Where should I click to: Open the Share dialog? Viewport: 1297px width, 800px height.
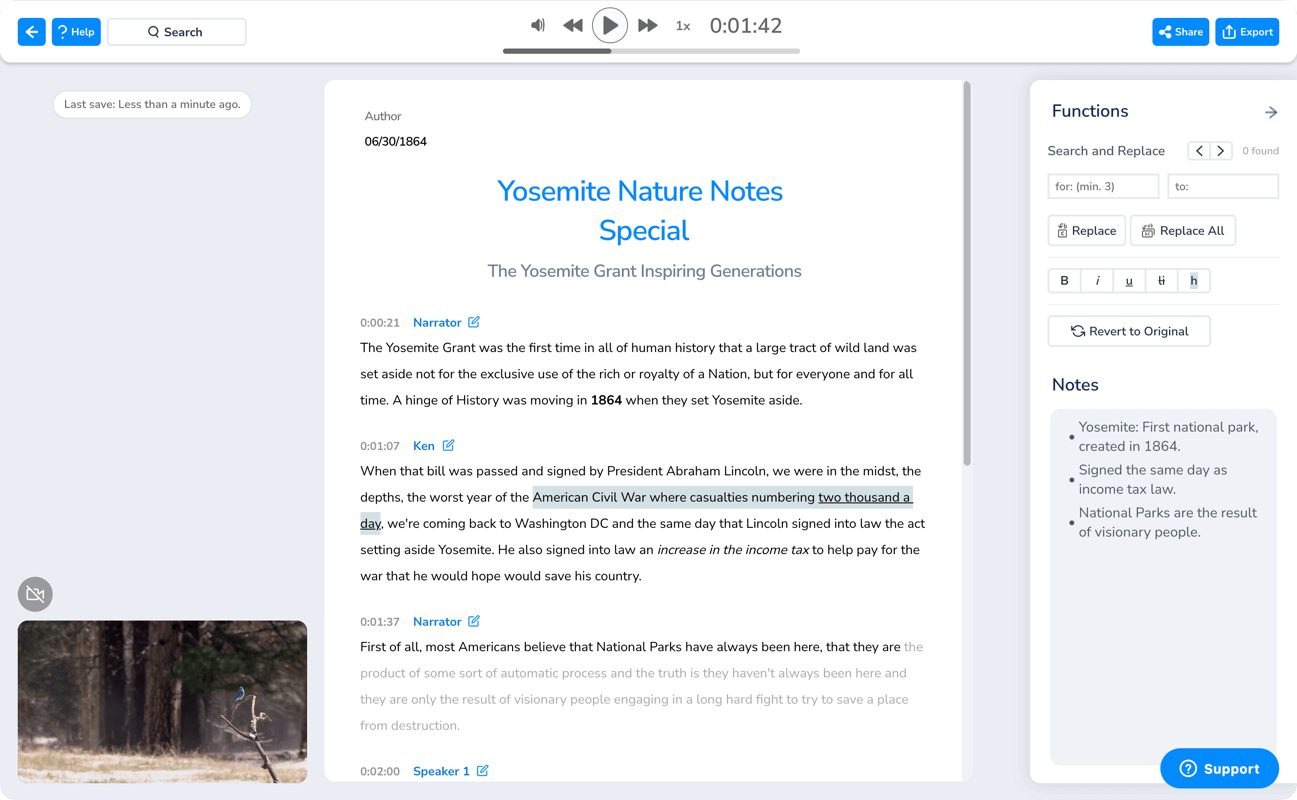pos(1180,31)
